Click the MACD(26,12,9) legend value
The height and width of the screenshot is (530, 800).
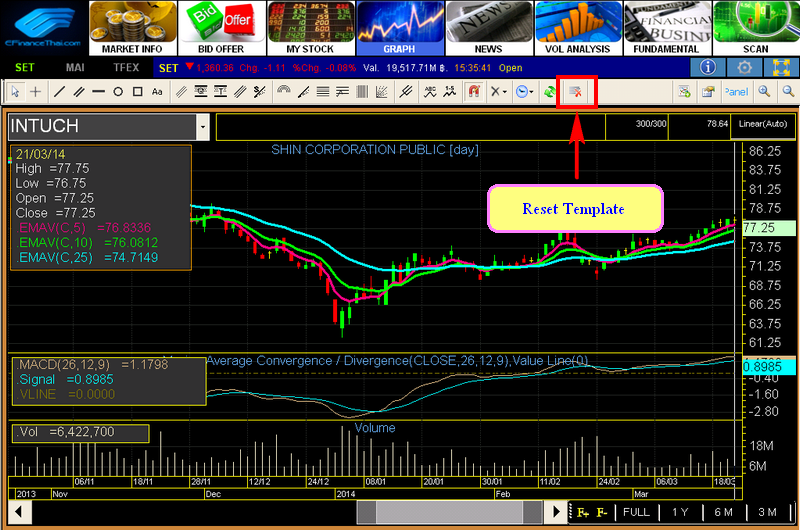tap(92, 364)
